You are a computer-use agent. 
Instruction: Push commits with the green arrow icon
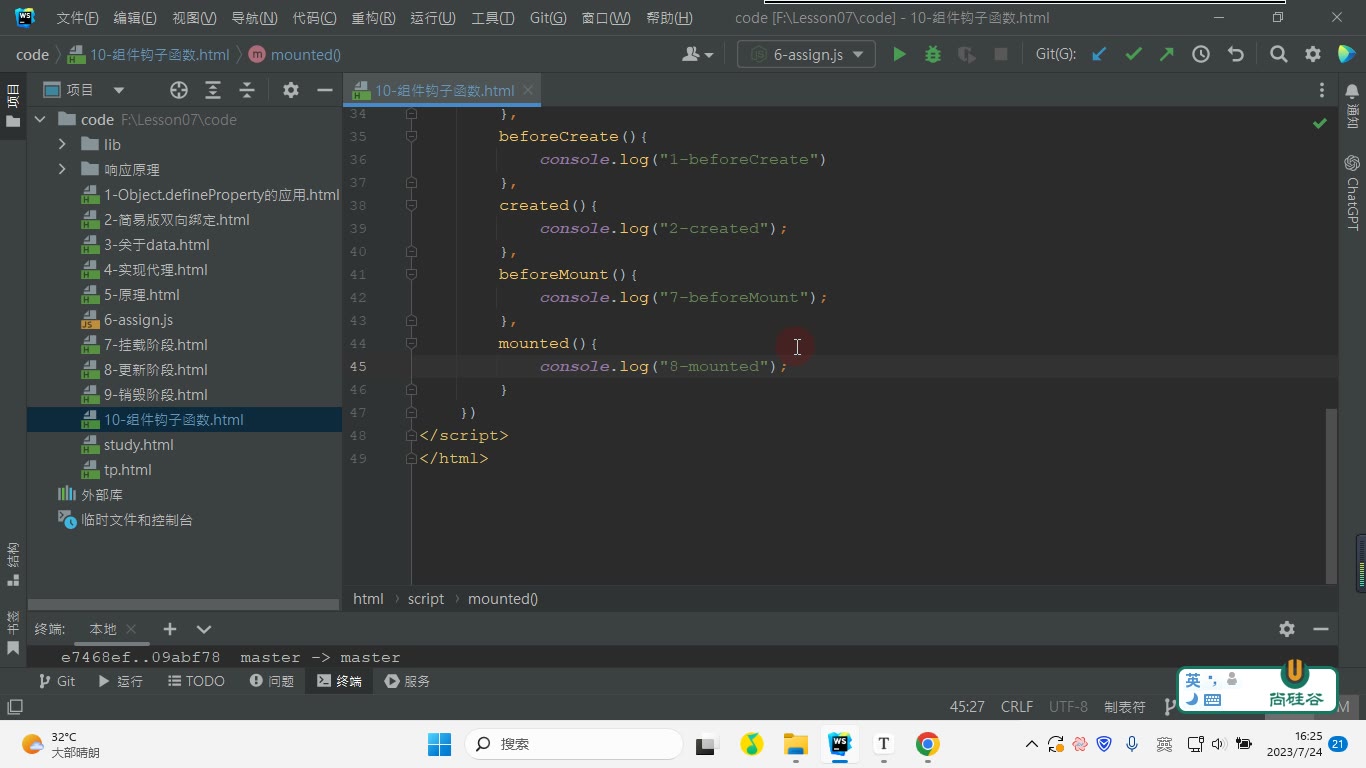1167,55
